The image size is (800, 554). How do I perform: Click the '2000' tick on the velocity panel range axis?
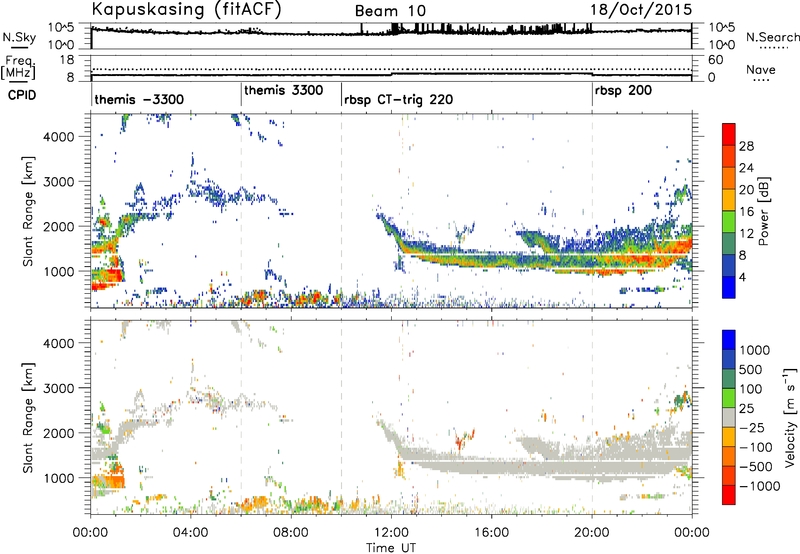tap(59, 433)
